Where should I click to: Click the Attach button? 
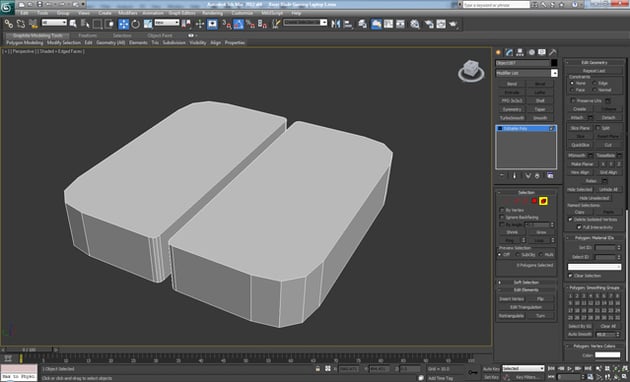[x=577, y=118]
